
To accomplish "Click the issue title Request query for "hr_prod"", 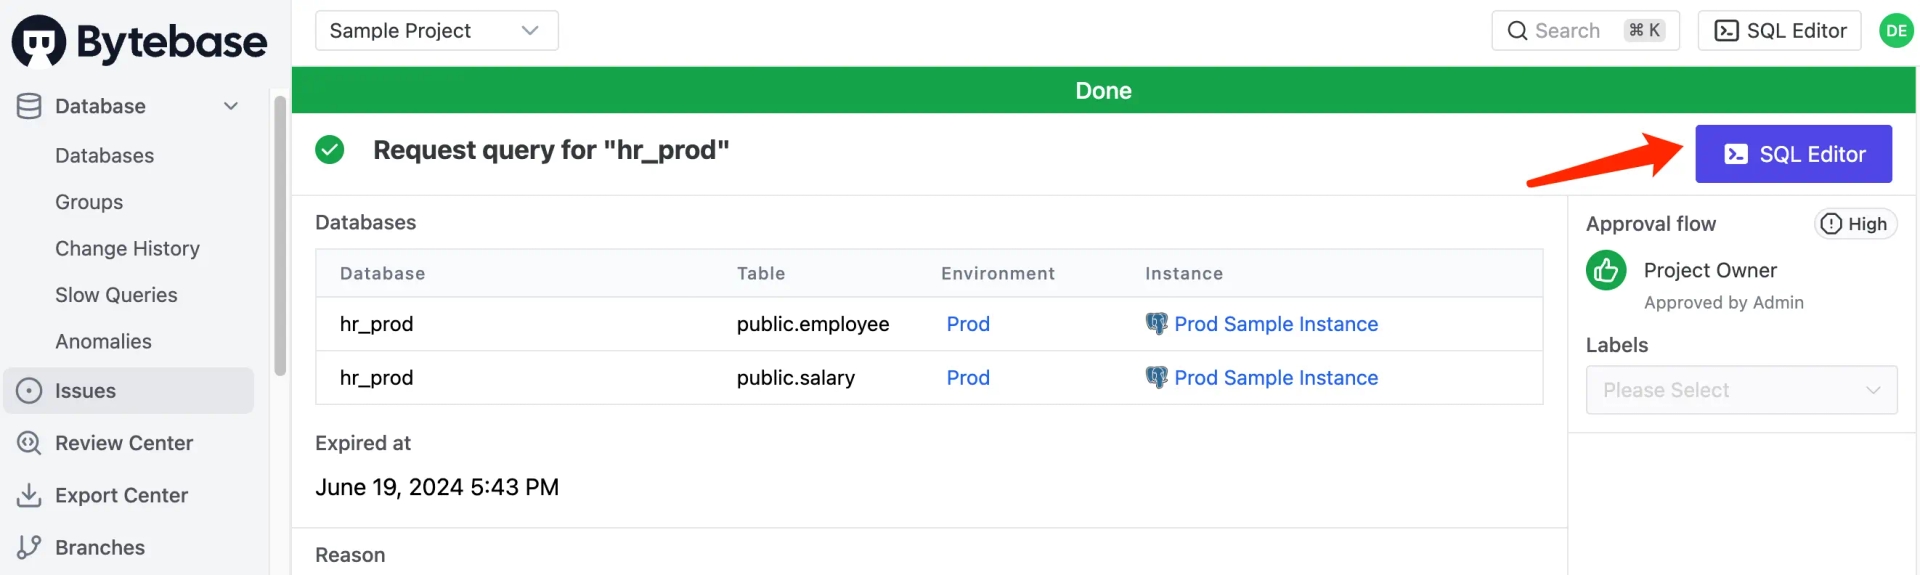I will click(551, 150).
